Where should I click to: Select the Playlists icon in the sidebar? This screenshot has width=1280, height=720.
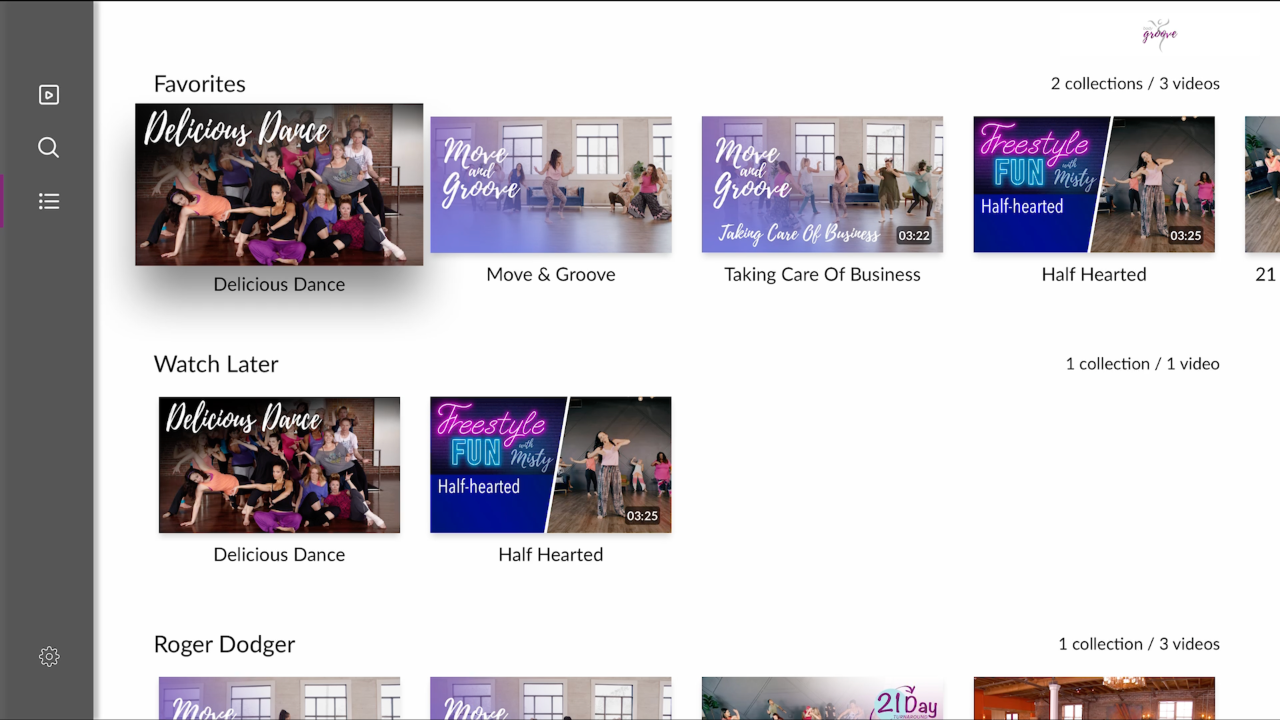(x=48, y=201)
